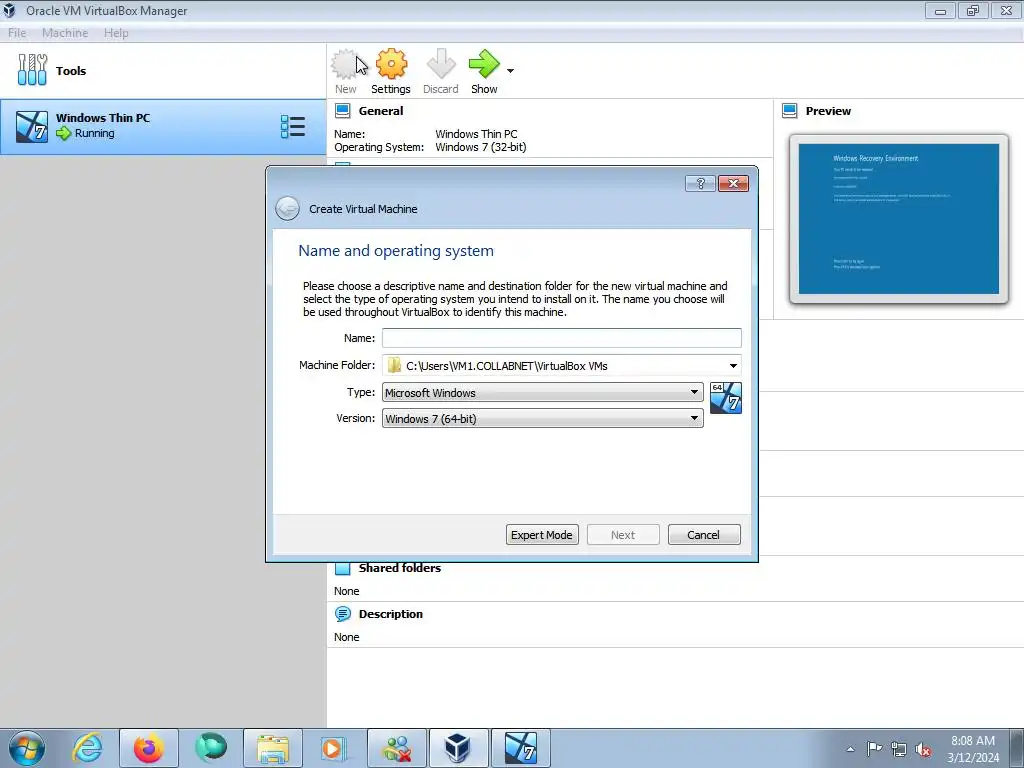The width and height of the screenshot is (1024, 768).
Task: Open Windows Media Player from taskbar
Action: point(334,748)
